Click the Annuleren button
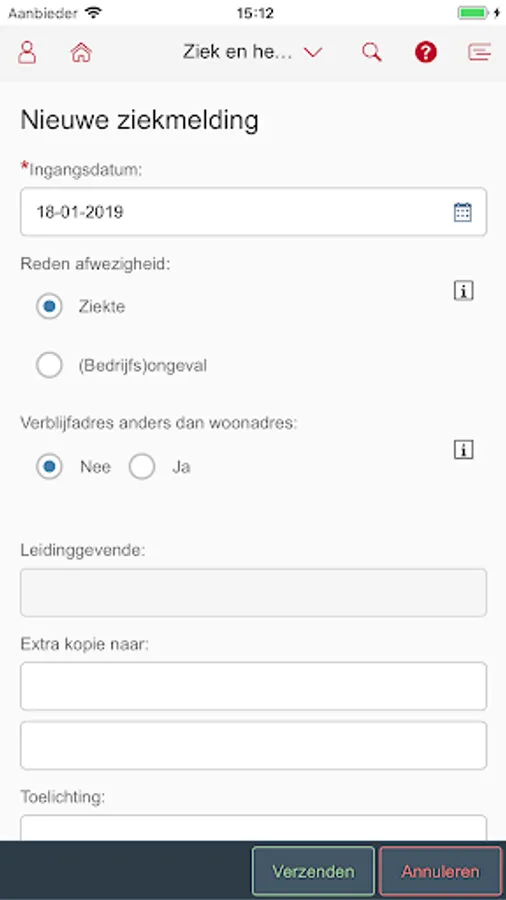This screenshot has height=900, width=506. [x=441, y=871]
